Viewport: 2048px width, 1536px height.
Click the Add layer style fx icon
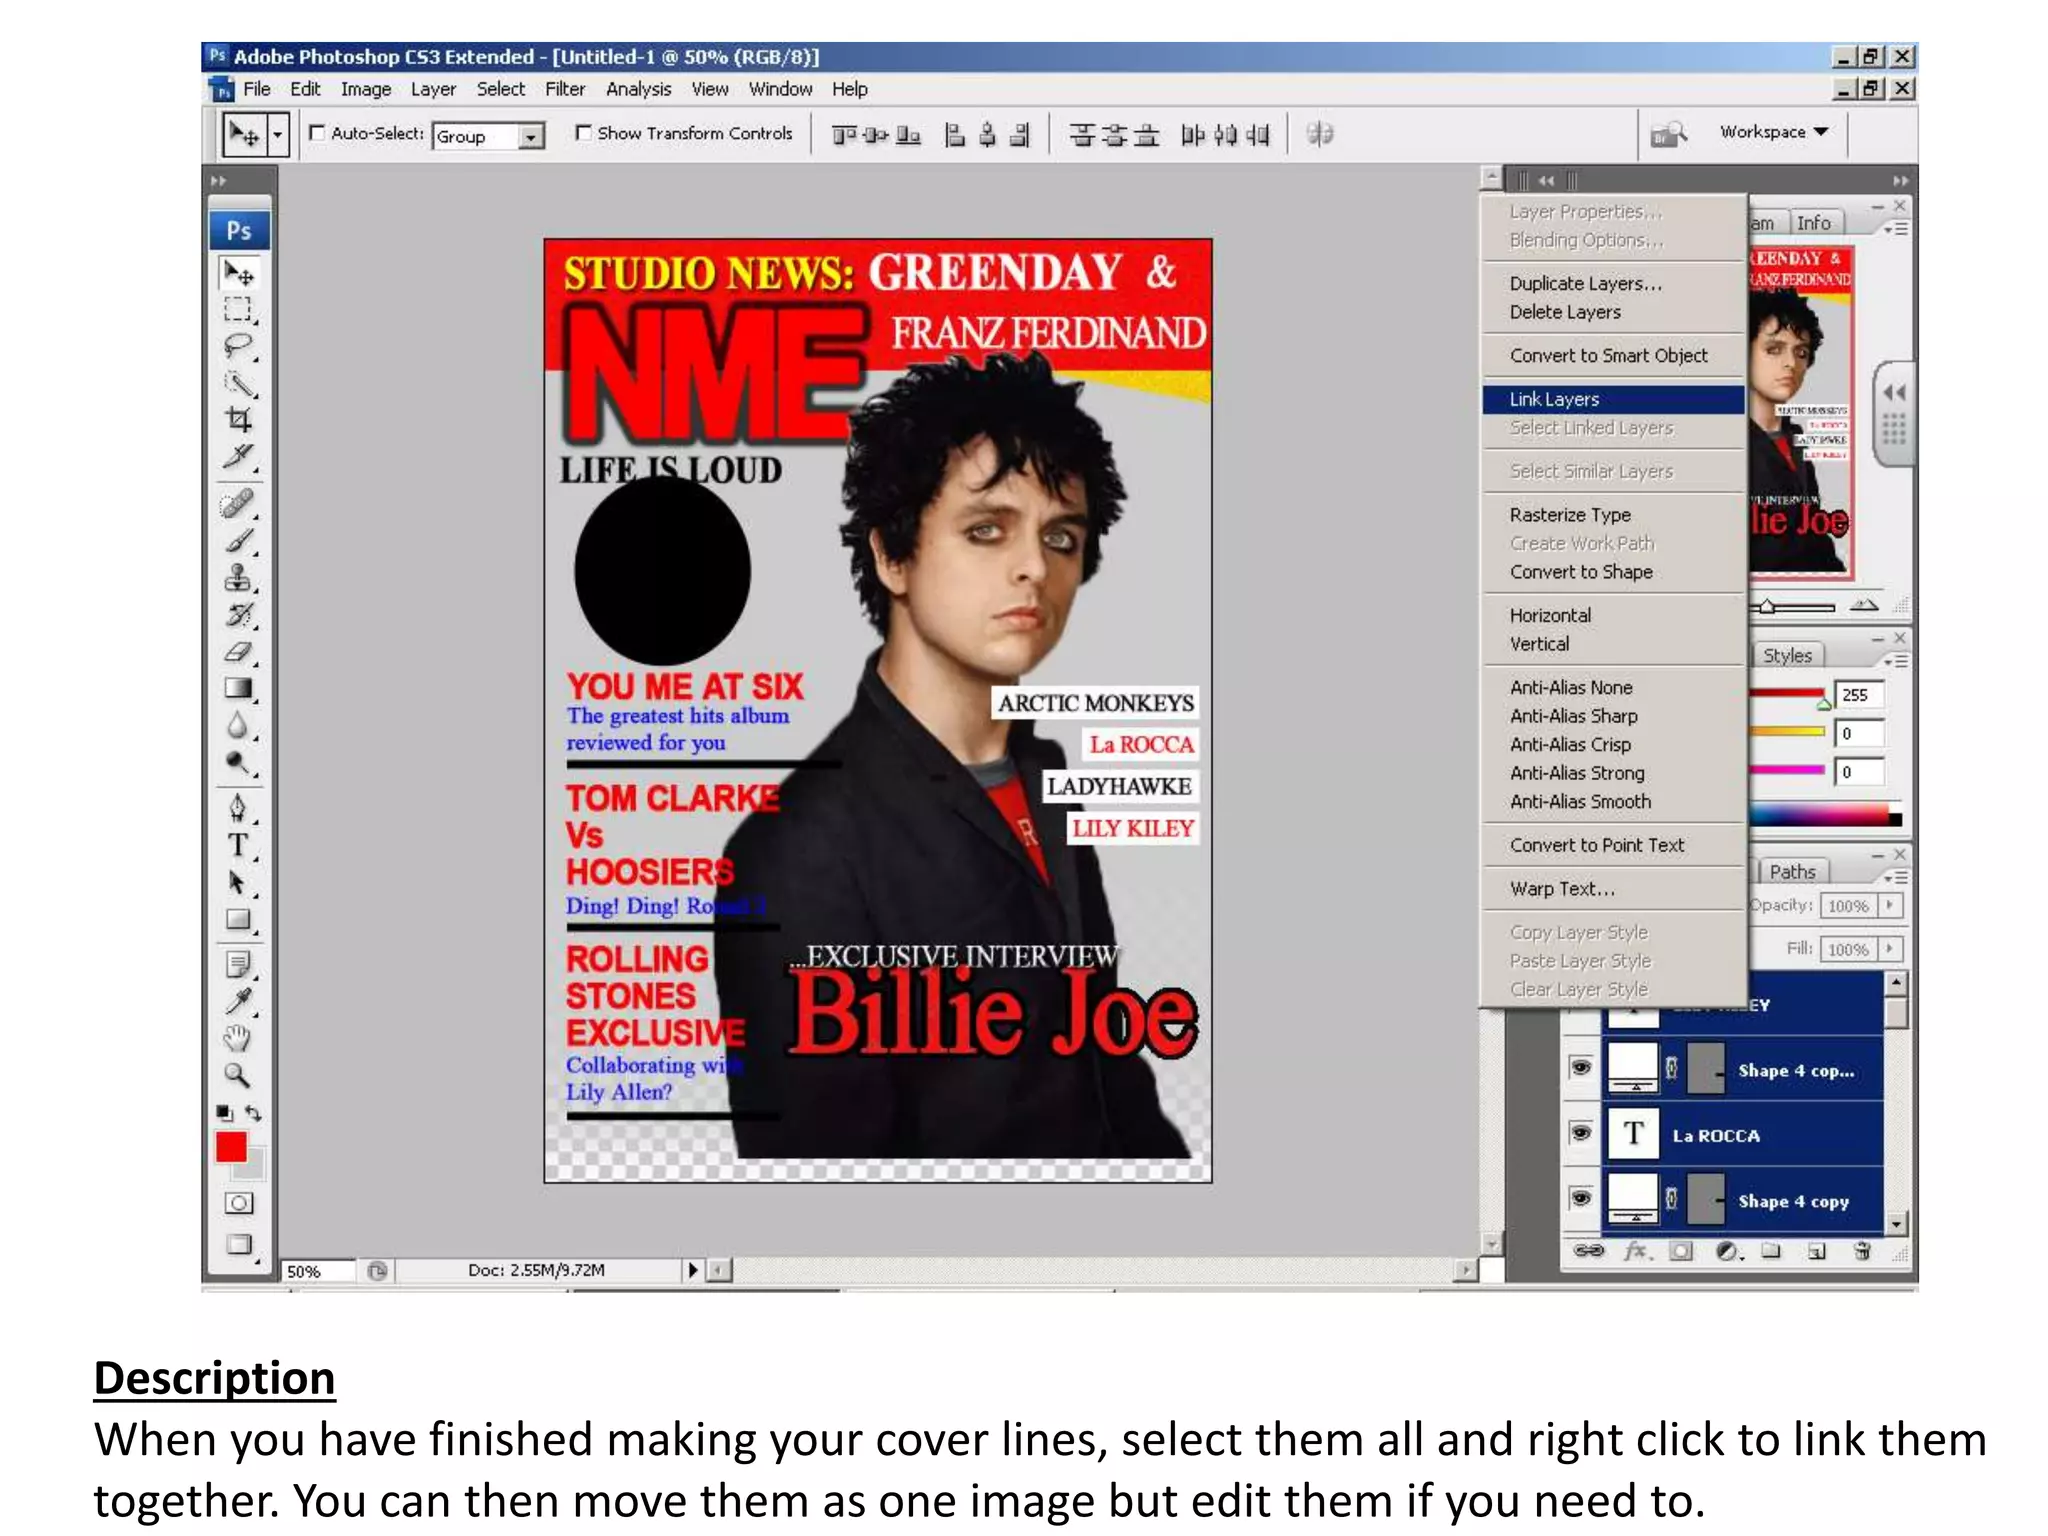pos(1637,1251)
